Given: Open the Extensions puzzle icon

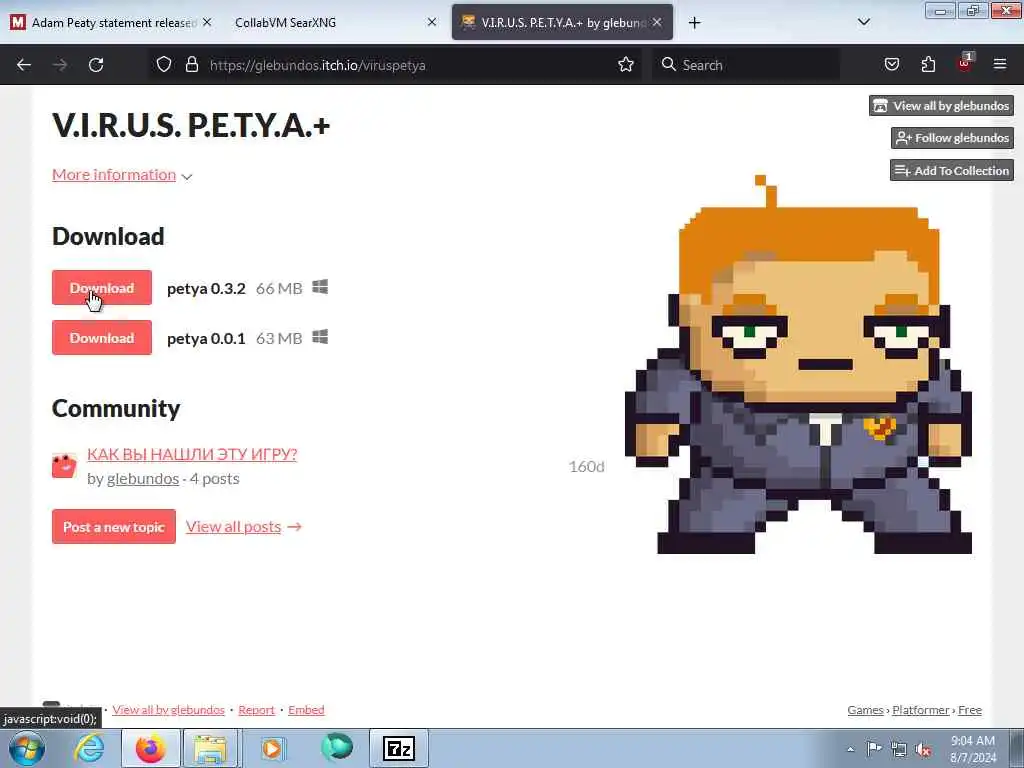Looking at the screenshot, I should 928,65.
